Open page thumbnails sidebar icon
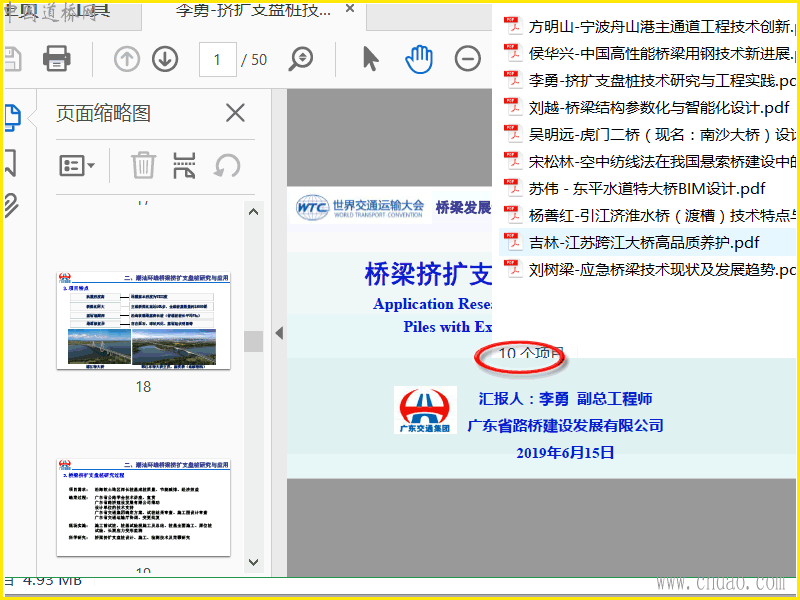800x600 pixels. coord(12,118)
